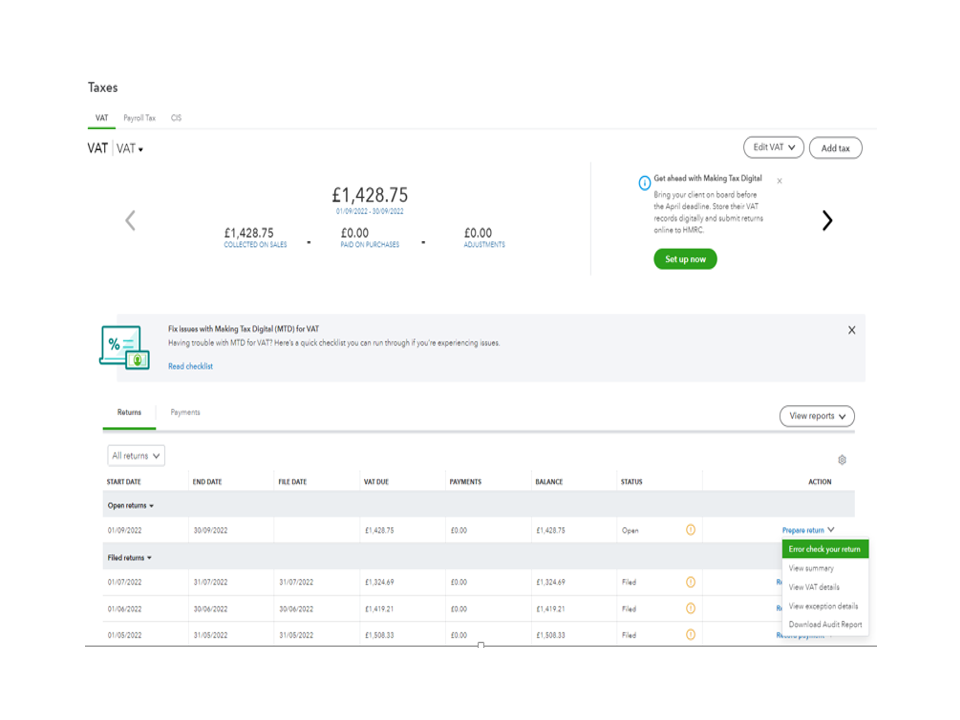Click the info icon beside Making Tax Digital
Screen dimensions: 960x720
(645, 184)
